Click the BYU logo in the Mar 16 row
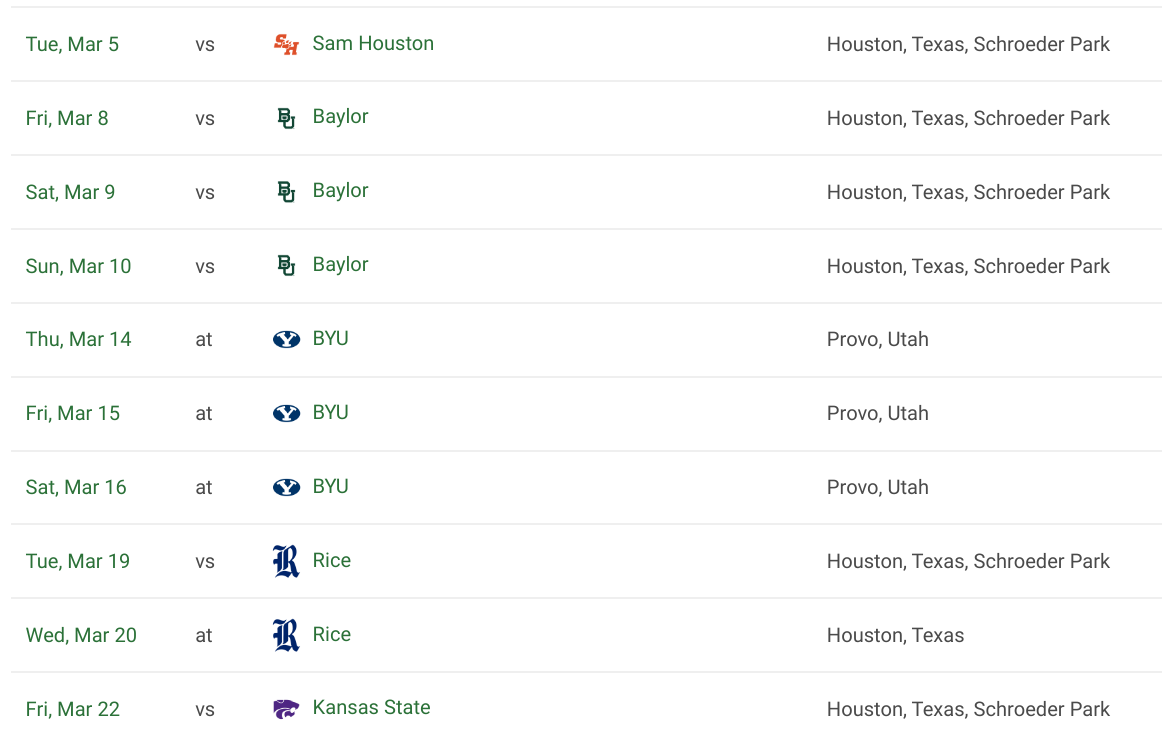Image resolution: width=1162 pixels, height=736 pixels. click(x=286, y=487)
